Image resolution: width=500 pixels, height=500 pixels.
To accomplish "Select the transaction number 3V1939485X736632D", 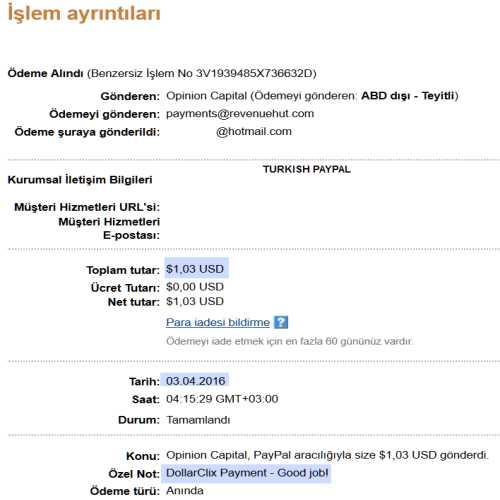I will [254, 73].
